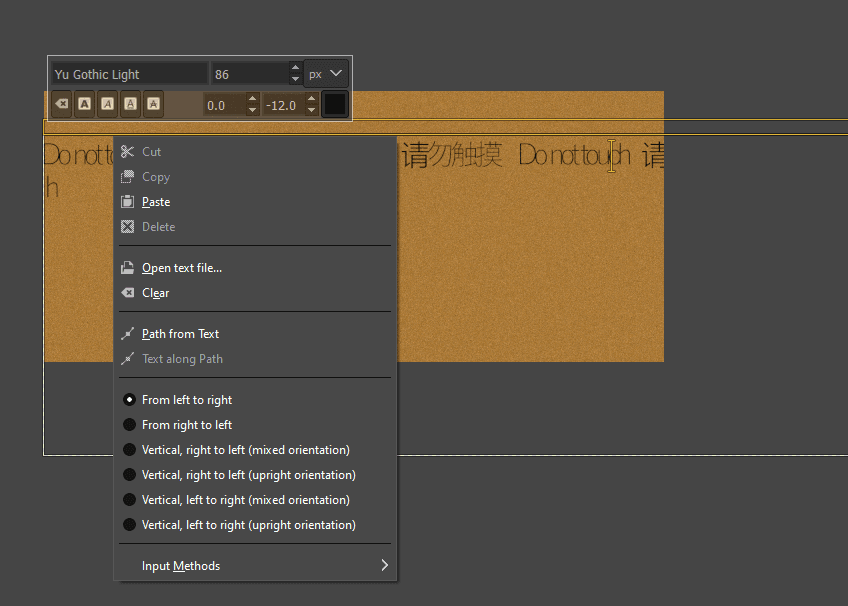Image resolution: width=848 pixels, height=606 pixels.
Task: Toggle strikethrough text style button
Action: click(x=154, y=104)
